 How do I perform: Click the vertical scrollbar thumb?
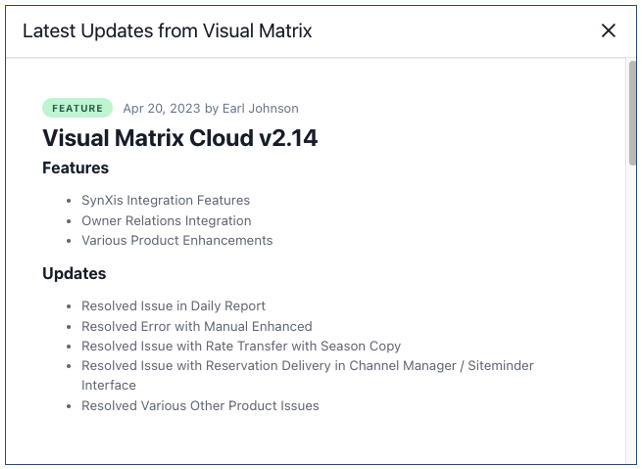click(x=632, y=110)
